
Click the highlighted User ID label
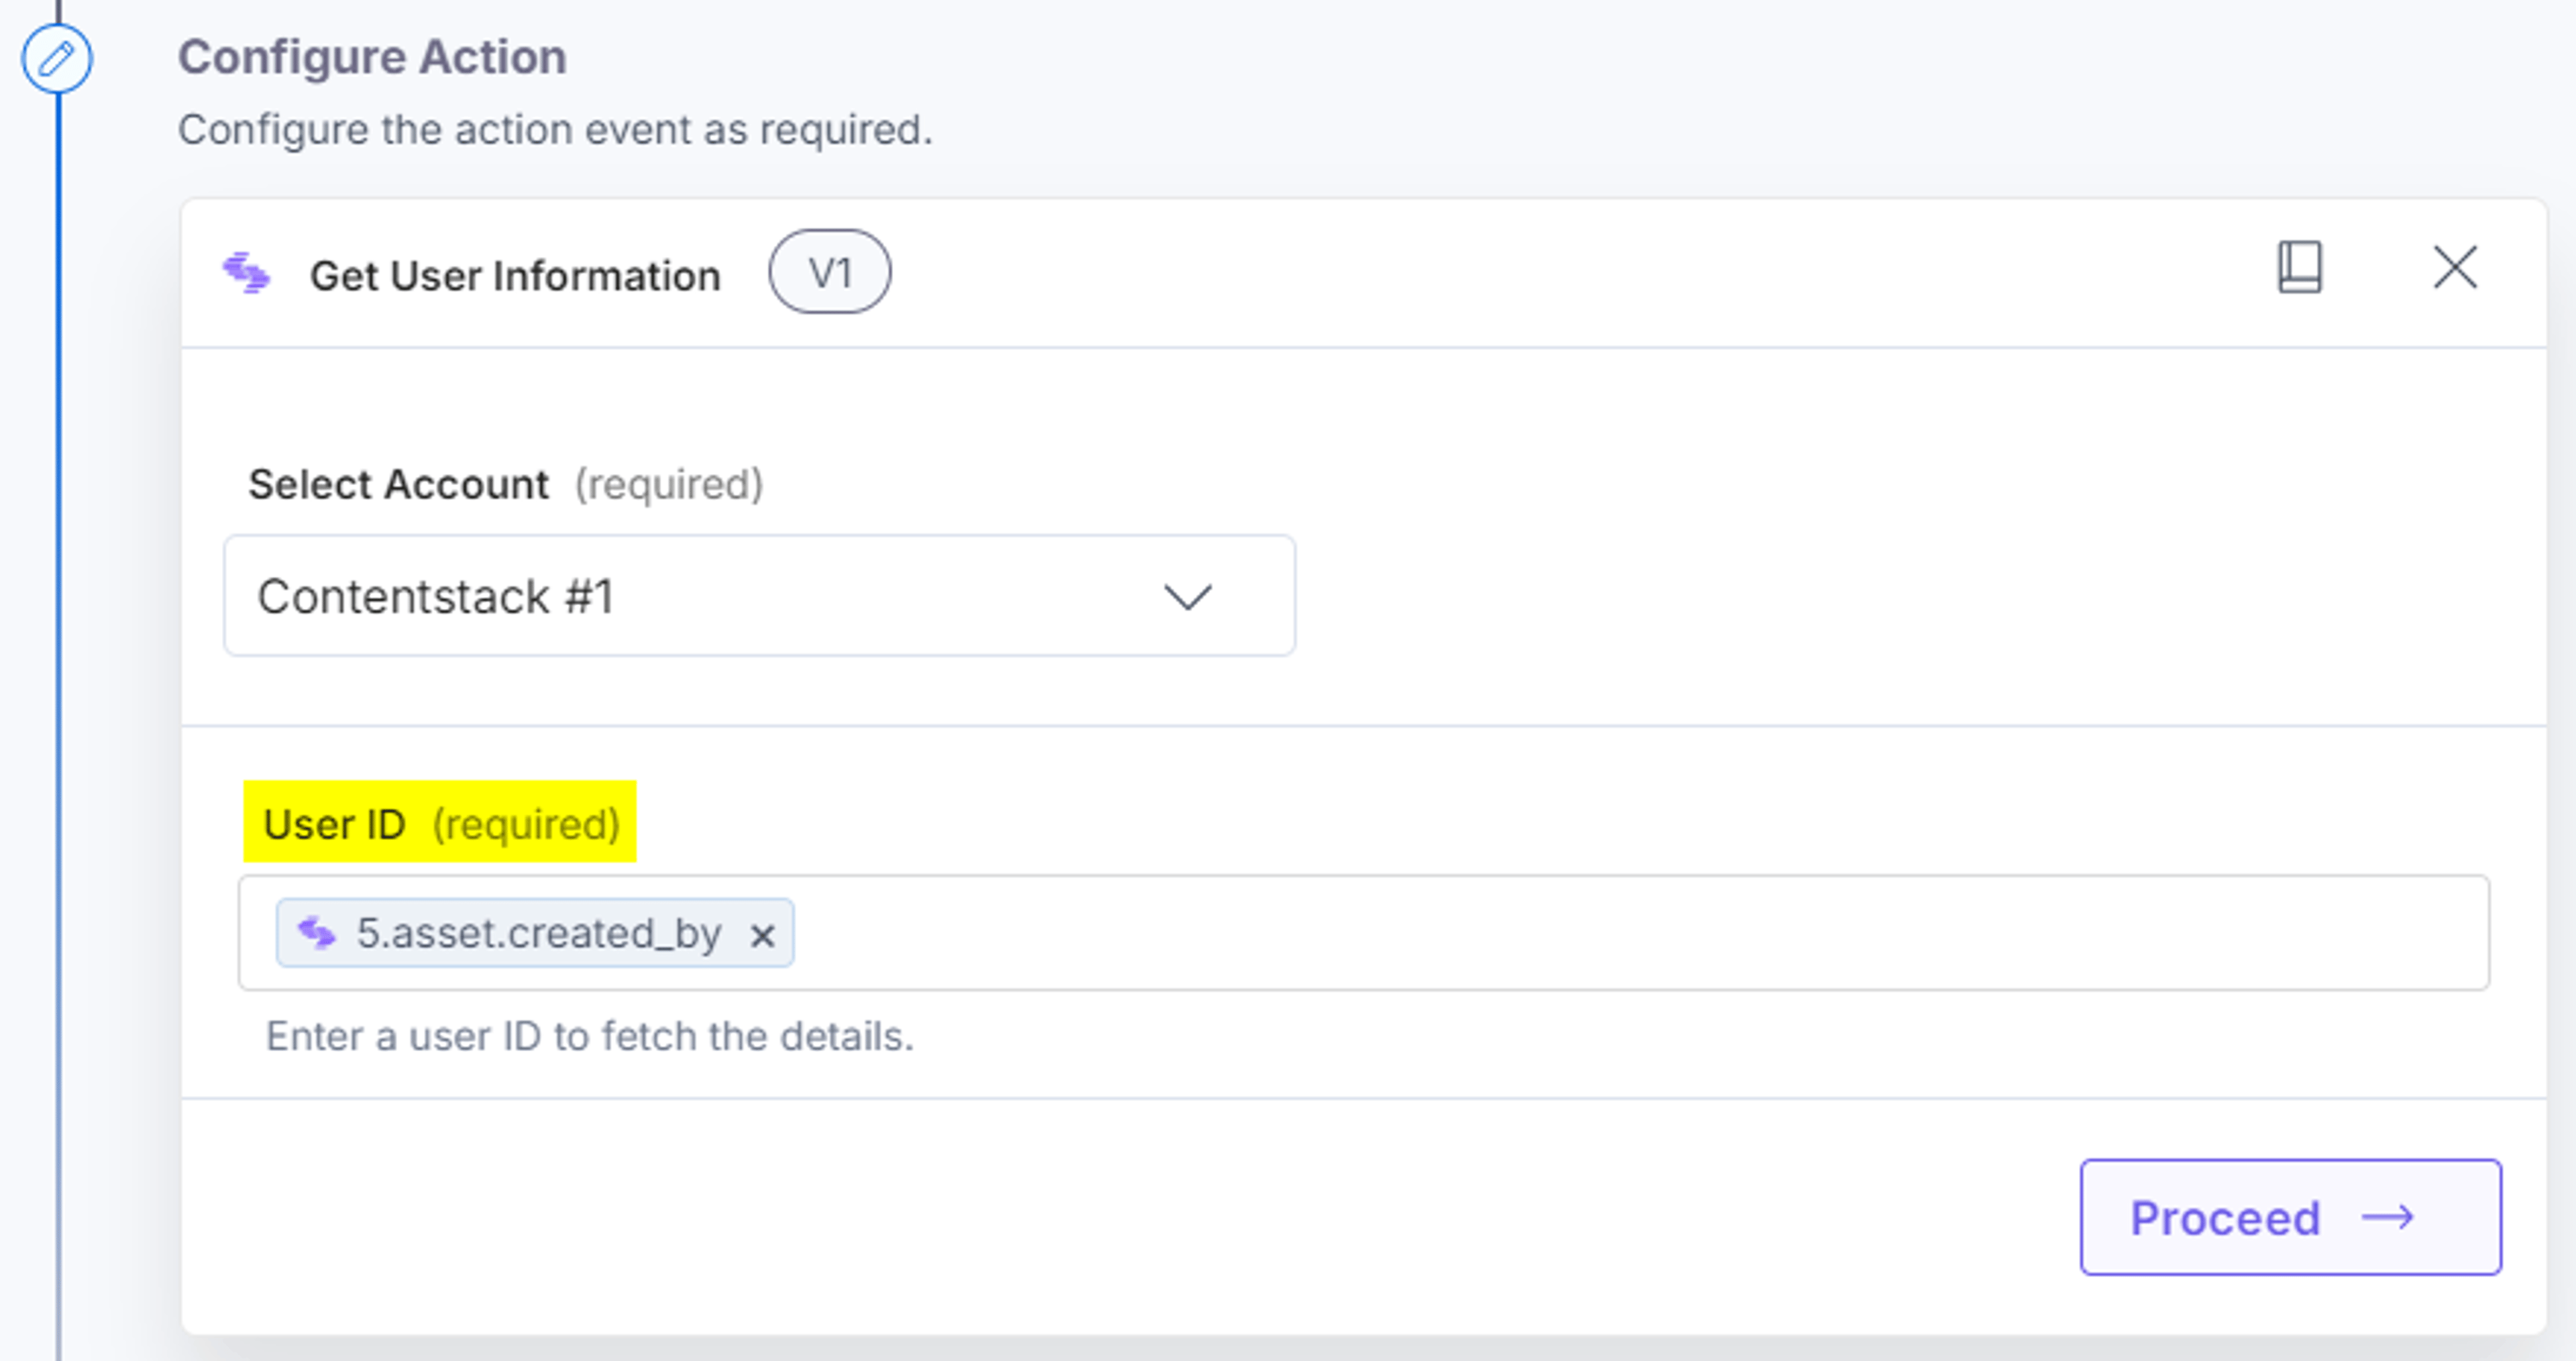point(440,822)
